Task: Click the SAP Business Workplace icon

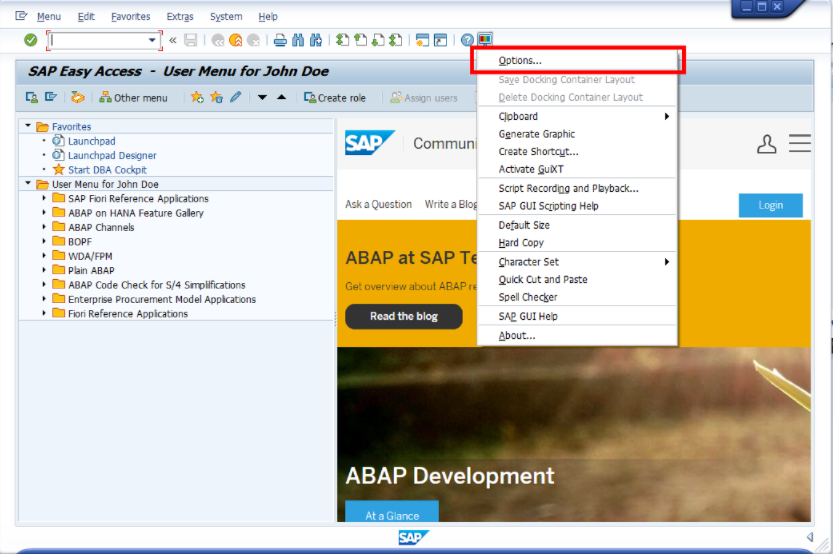Action: (78, 97)
